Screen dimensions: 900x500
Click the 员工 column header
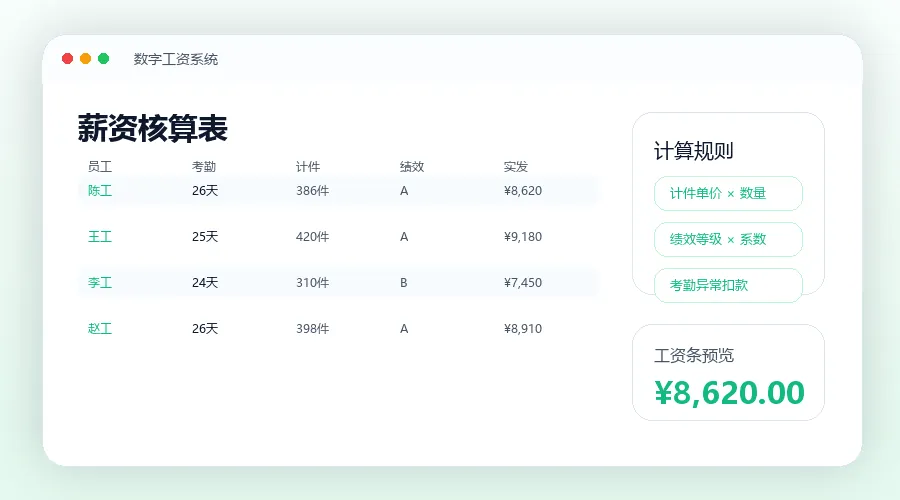(x=100, y=166)
